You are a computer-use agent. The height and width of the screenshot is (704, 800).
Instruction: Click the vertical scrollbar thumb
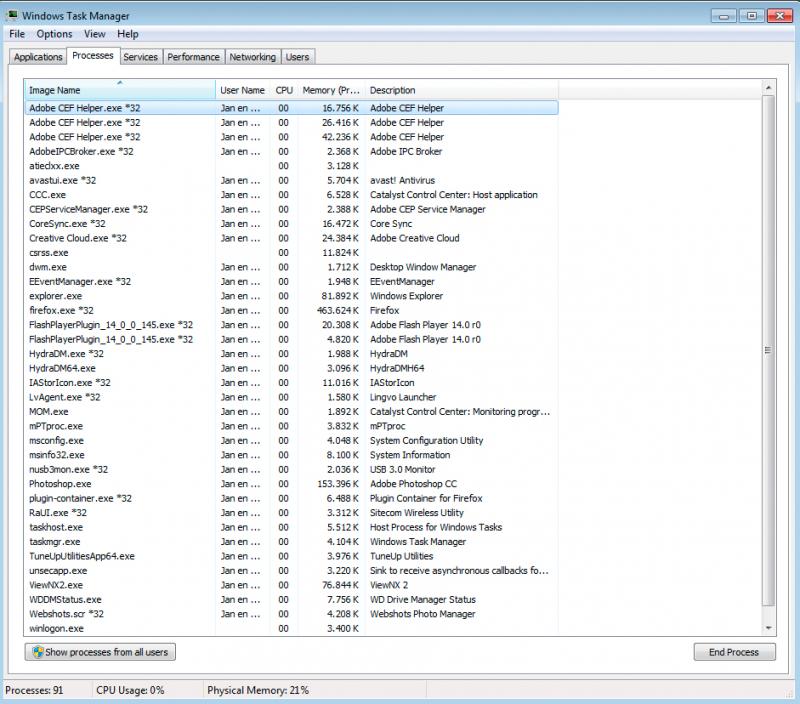pyautogui.click(x=768, y=350)
